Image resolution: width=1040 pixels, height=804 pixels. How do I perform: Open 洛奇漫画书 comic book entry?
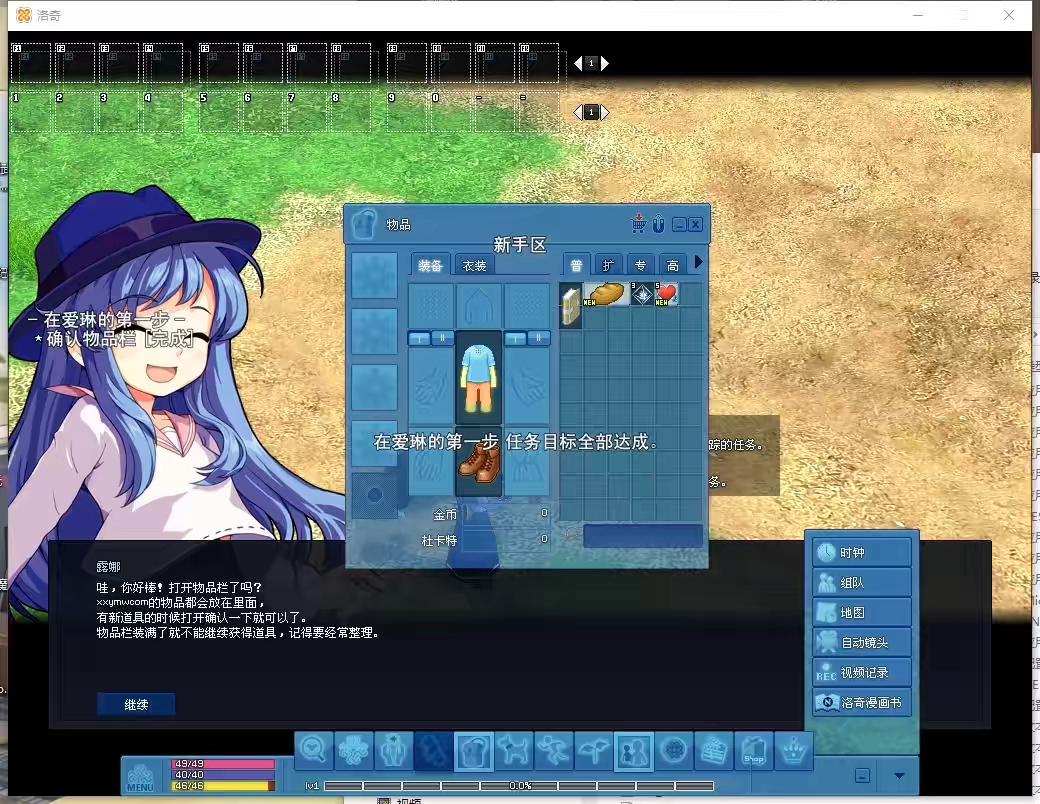coord(862,702)
